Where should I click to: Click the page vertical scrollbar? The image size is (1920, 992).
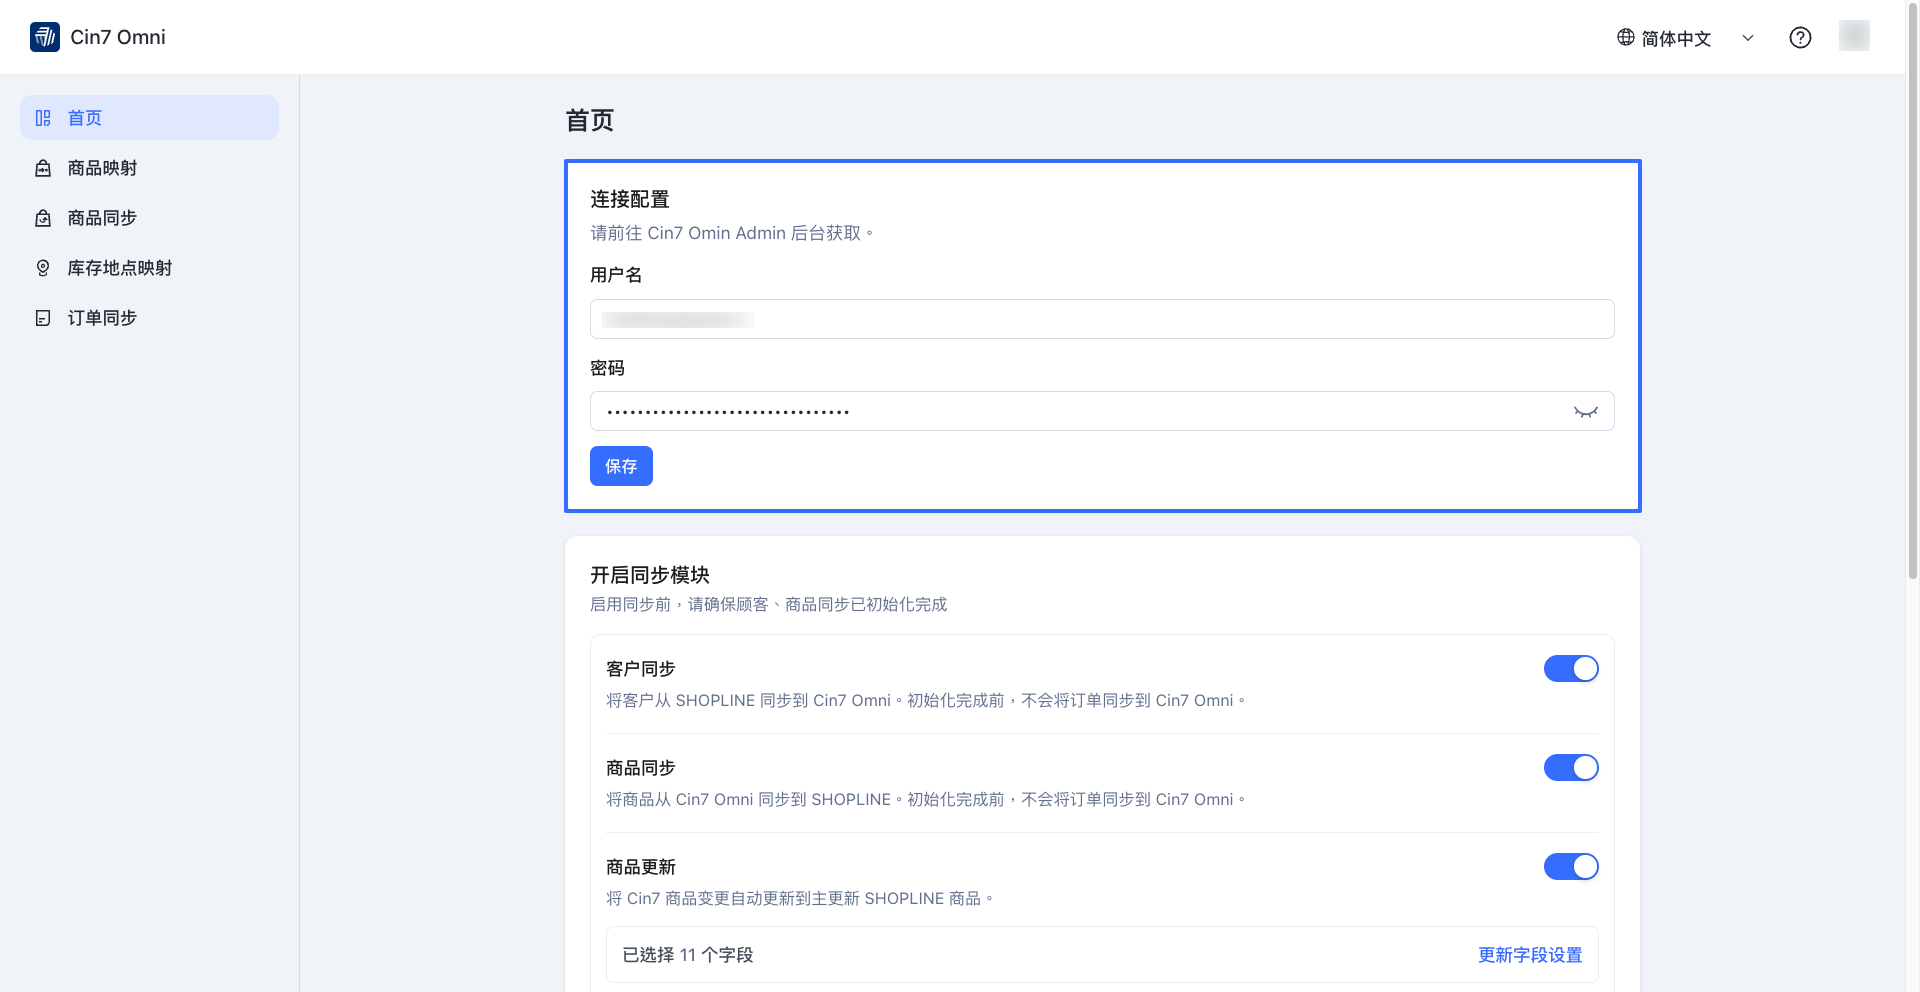[x=1913, y=290]
